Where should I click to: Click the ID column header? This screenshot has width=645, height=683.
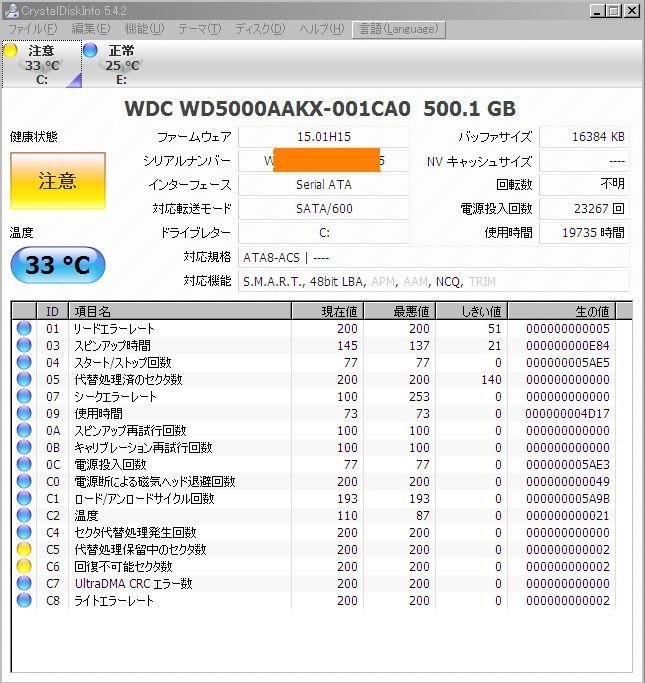pyautogui.click(x=52, y=311)
